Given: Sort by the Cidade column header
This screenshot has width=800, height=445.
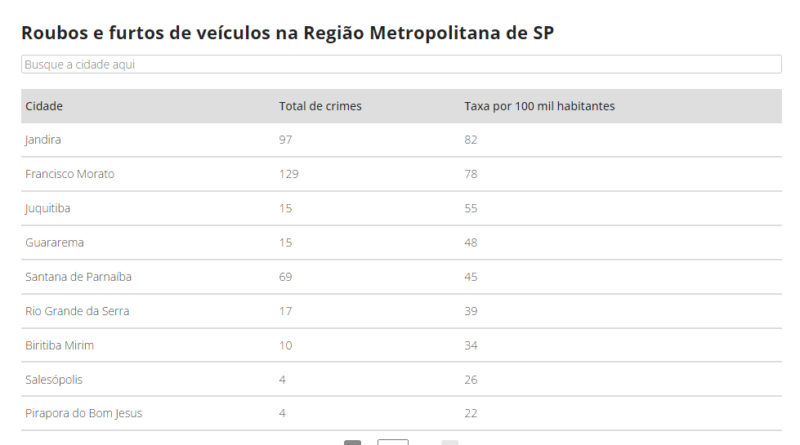Looking at the screenshot, I should (x=44, y=106).
